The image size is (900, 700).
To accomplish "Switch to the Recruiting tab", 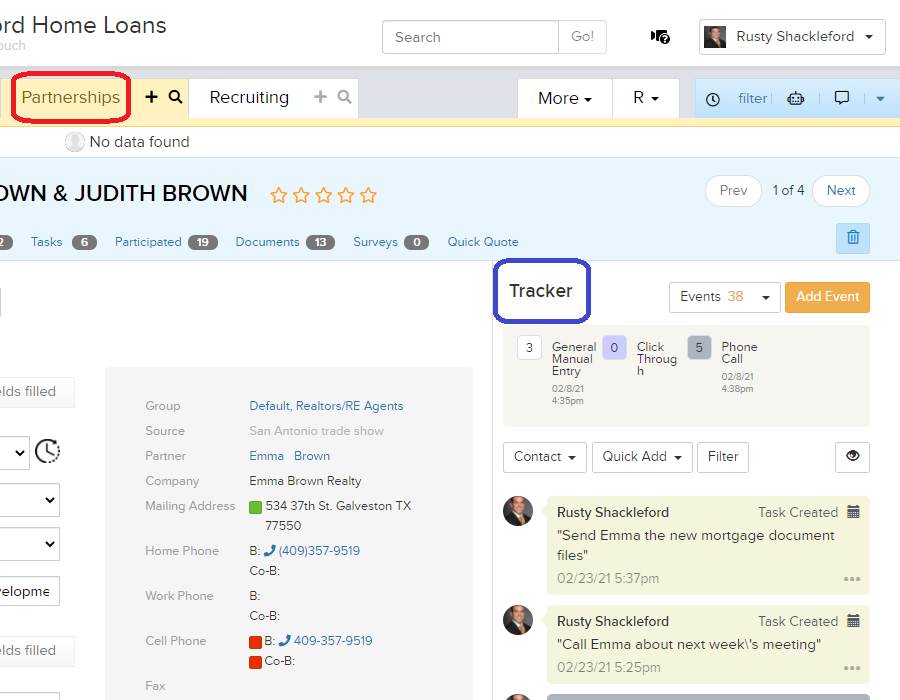I will [x=249, y=97].
